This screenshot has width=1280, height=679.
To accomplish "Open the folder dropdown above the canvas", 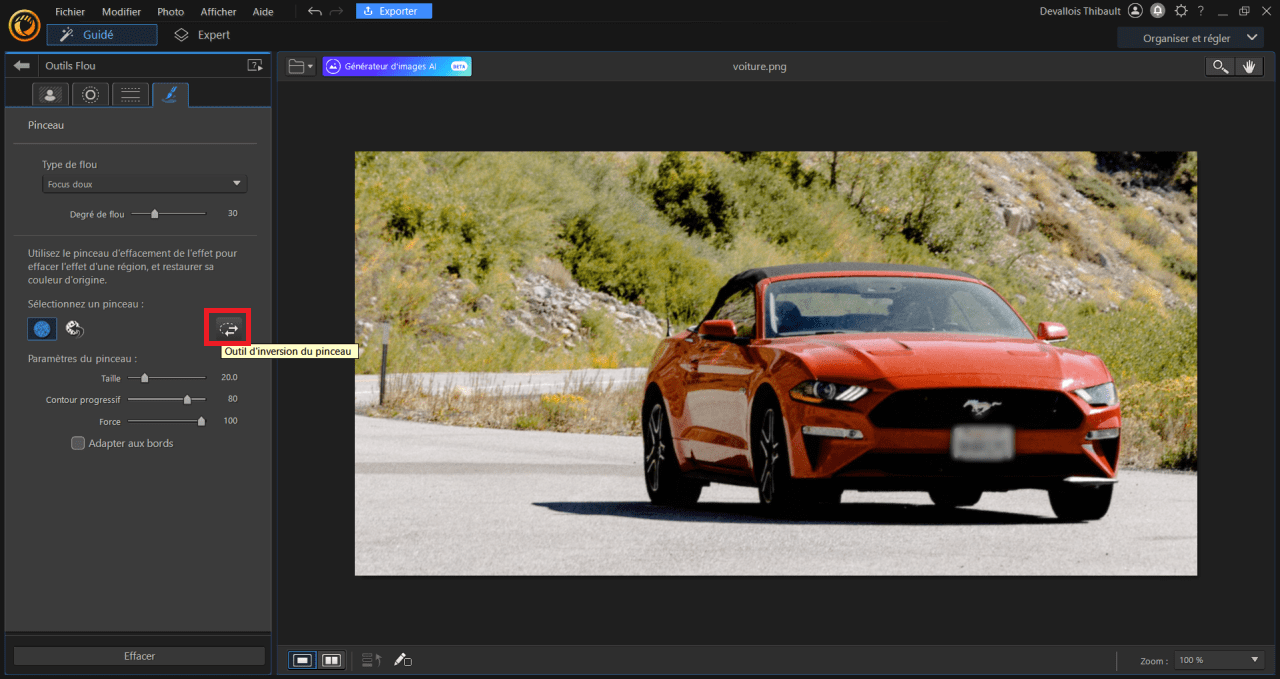I will click(300, 66).
